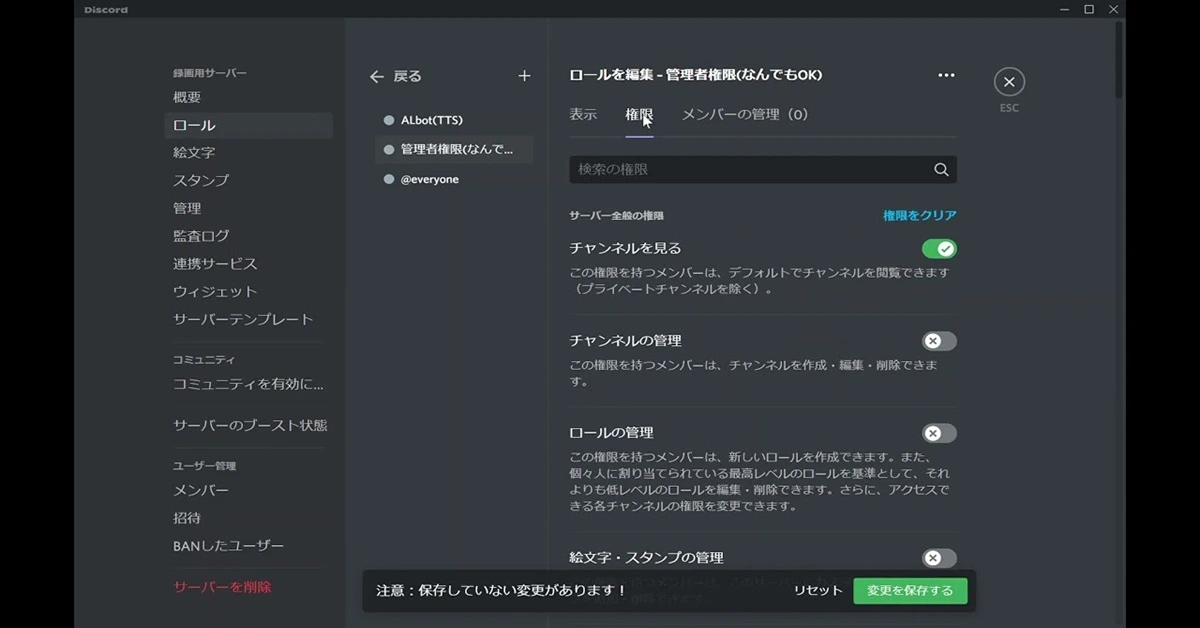The image size is (1200, 628).
Task: Click the role color dot beside @everyone
Action: [387, 178]
